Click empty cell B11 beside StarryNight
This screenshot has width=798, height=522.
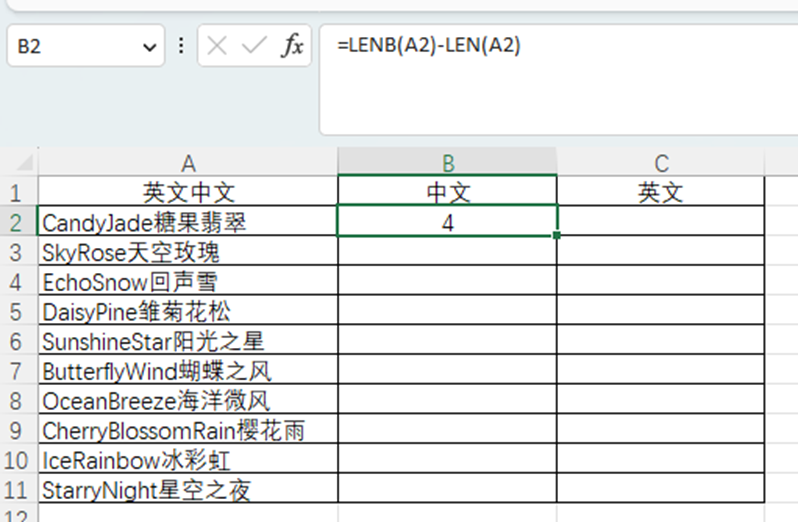point(447,489)
